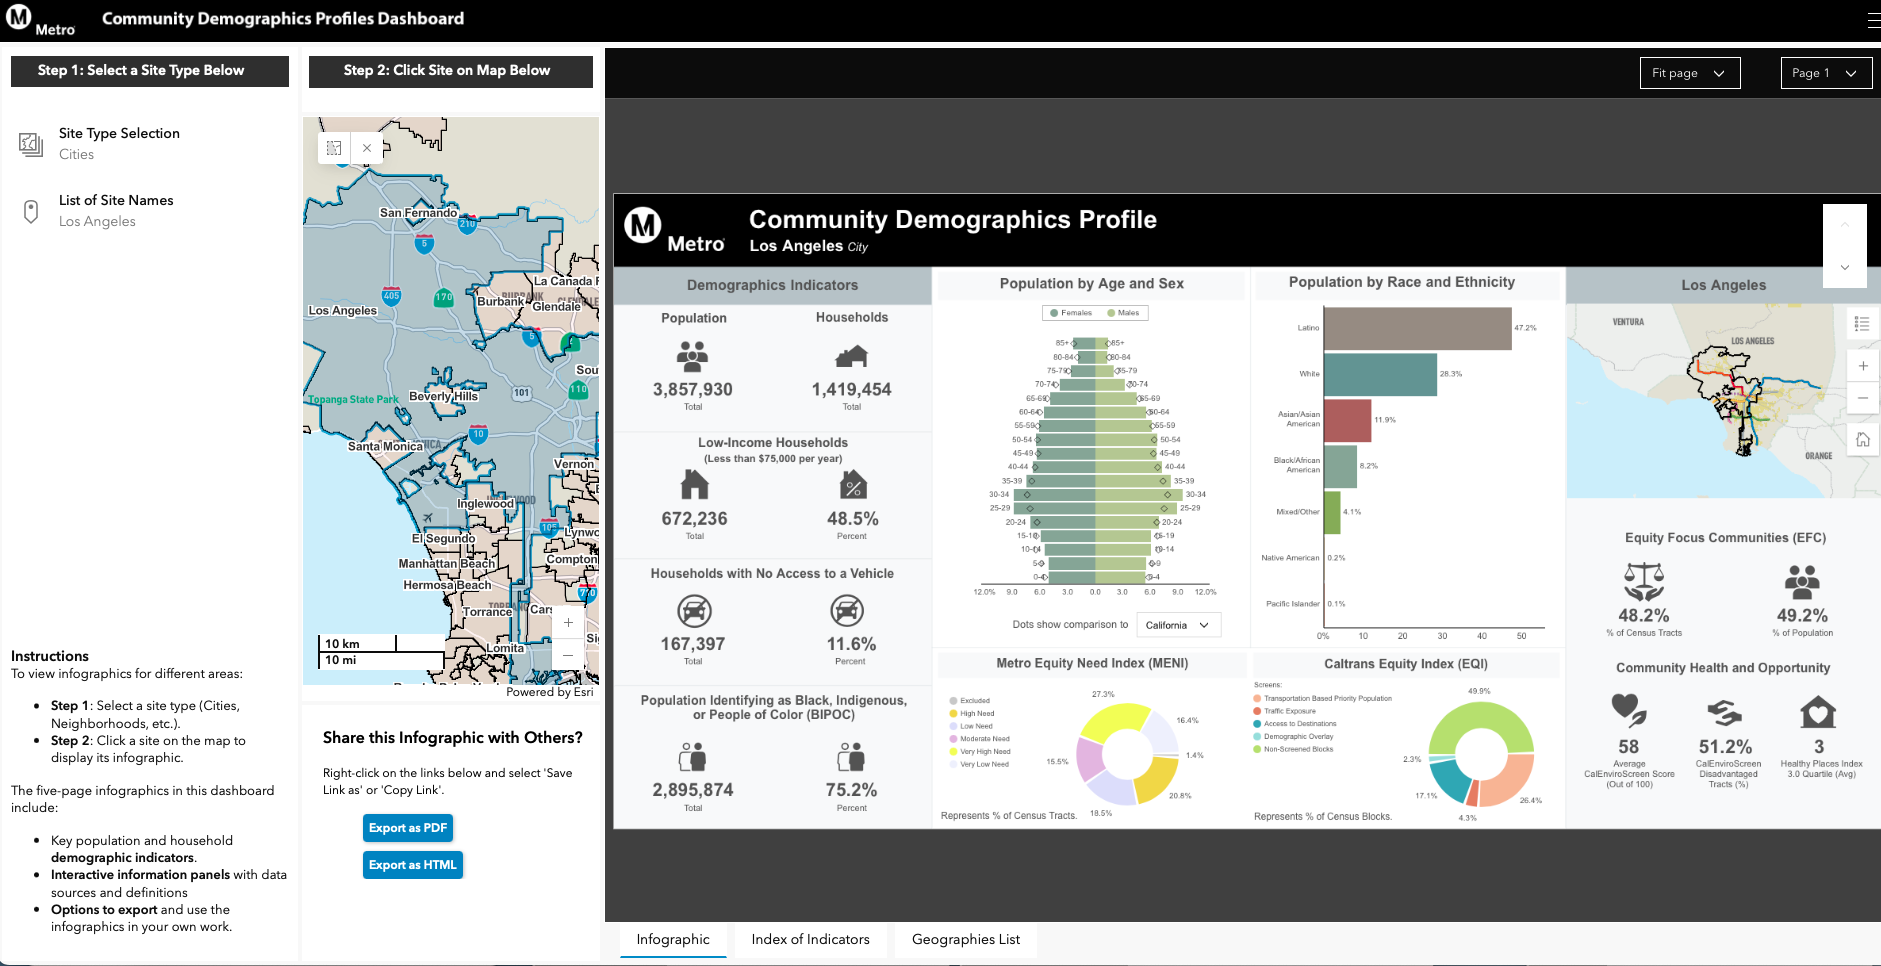Image resolution: width=1881 pixels, height=966 pixels.
Task: Click Export as HTML button
Action: (x=413, y=865)
